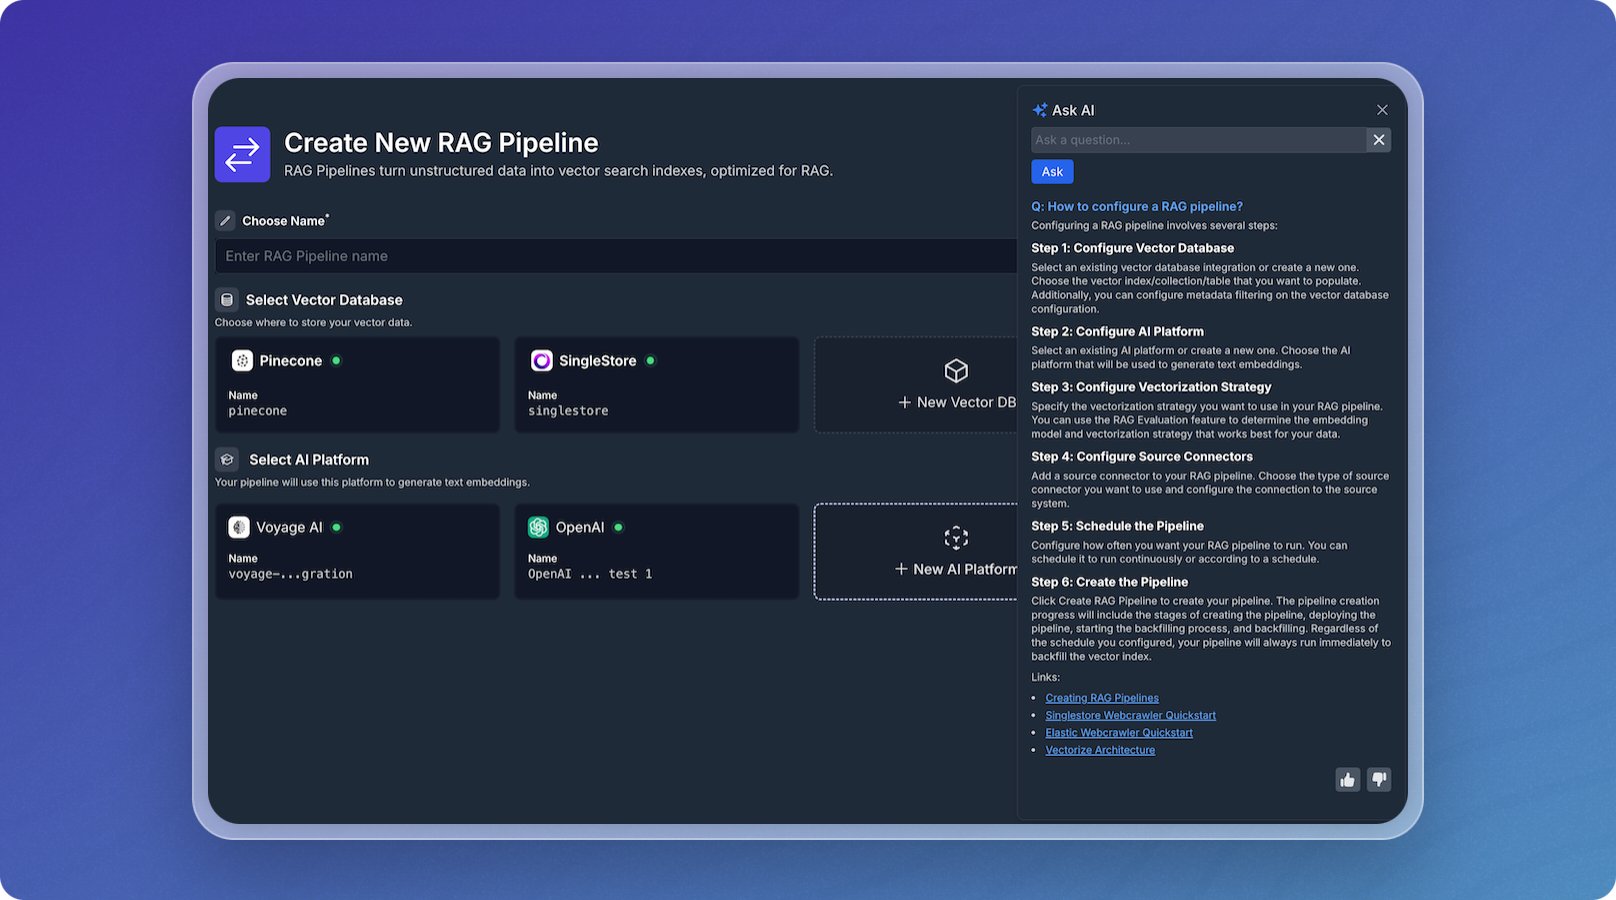This screenshot has width=1616, height=900.
Task: Click the 'OpenAI ... test 1' name value
Action: pos(590,574)
